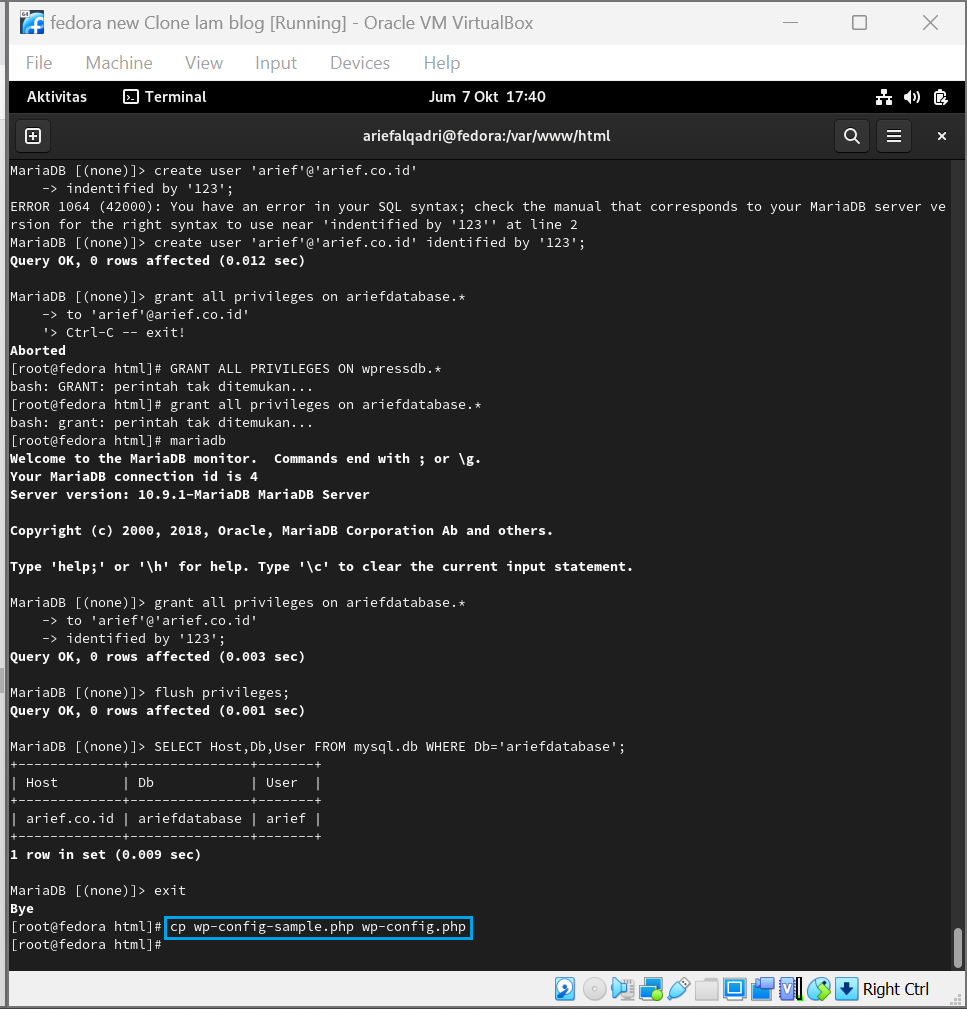Click the 'Bye' output line
The width and height of the screenshot is (967, 1009).
click(22, 909)
